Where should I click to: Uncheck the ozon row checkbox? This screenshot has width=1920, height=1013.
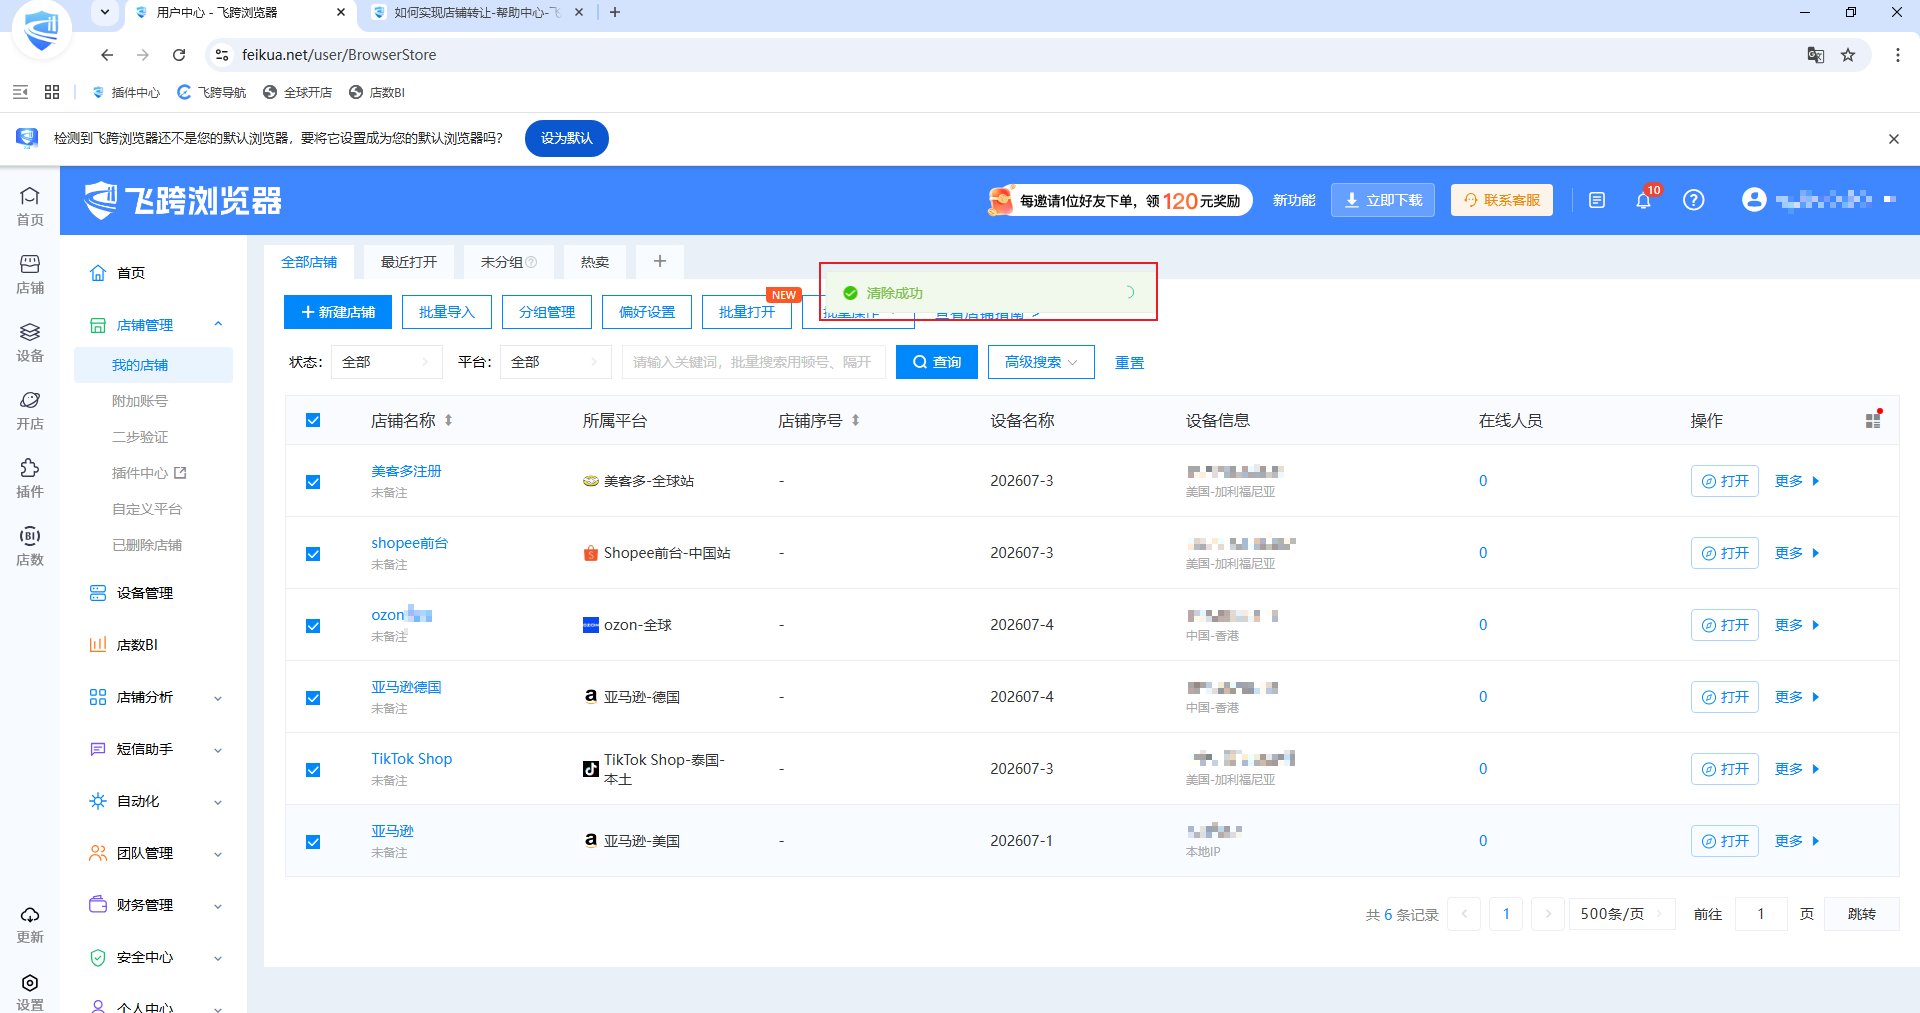[313, 625]
